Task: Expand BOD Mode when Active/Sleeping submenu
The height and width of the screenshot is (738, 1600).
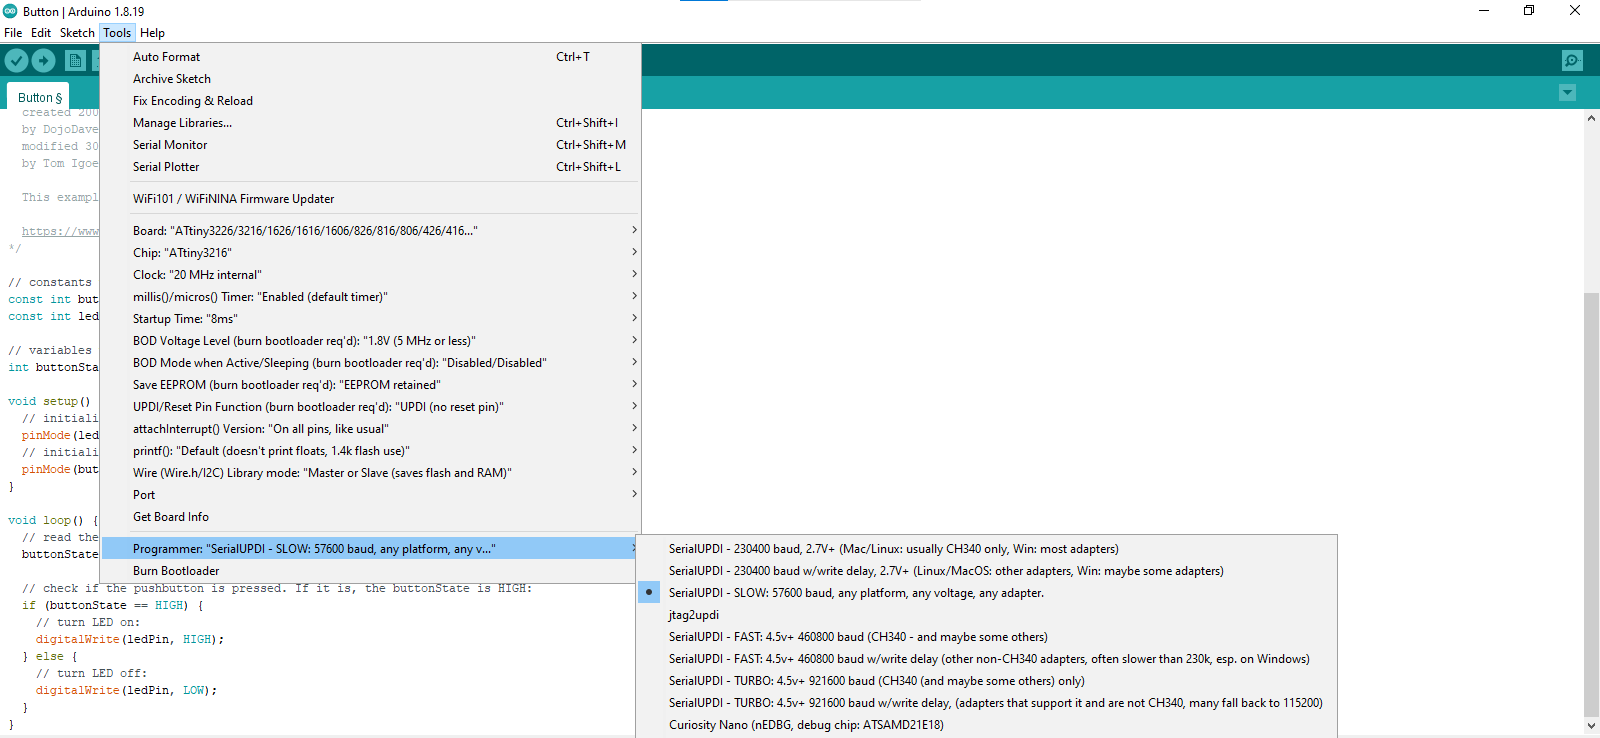Action: (x=370, y=363)
